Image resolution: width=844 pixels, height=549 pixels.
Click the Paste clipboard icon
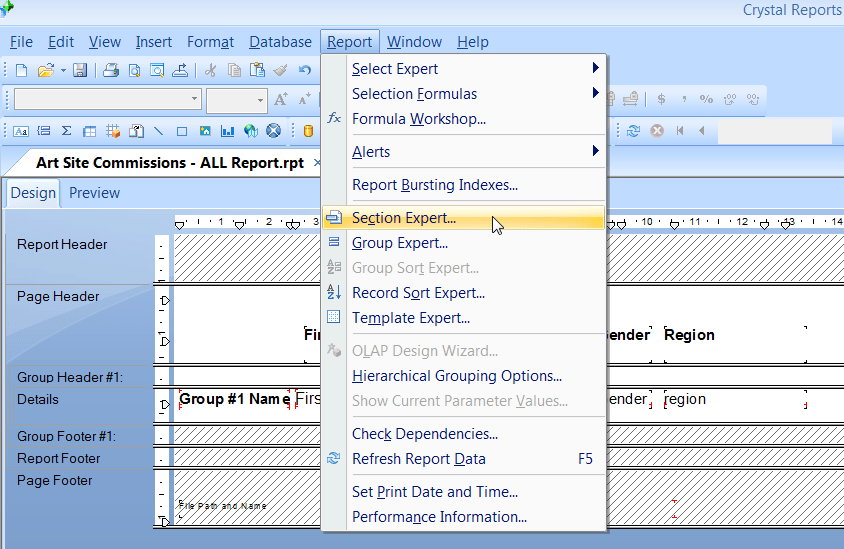point(257,70)
